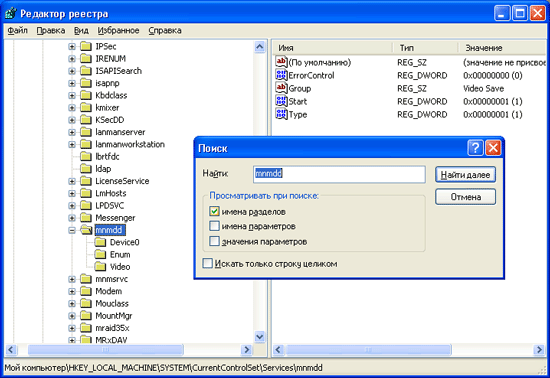Open the Вид menu

(x=81, y=31)
